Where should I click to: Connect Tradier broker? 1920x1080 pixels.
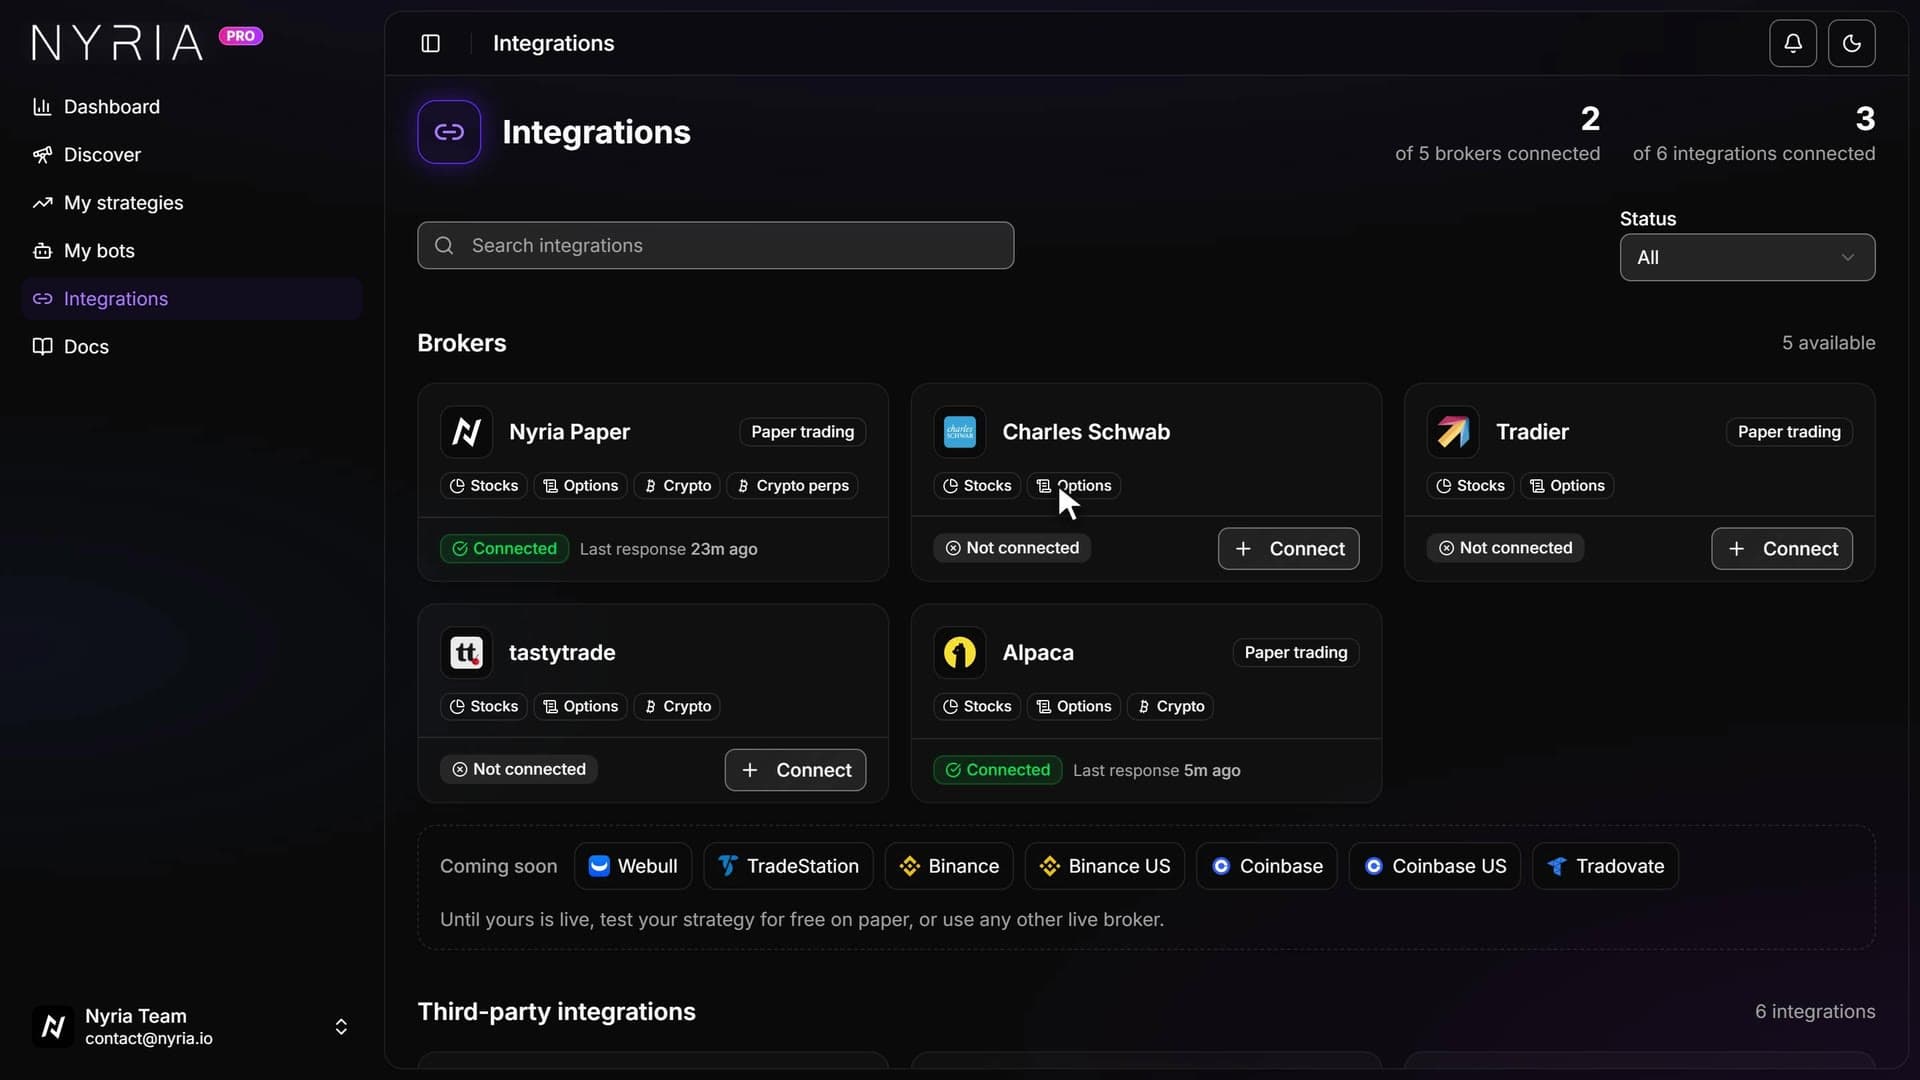point(1782,549)
